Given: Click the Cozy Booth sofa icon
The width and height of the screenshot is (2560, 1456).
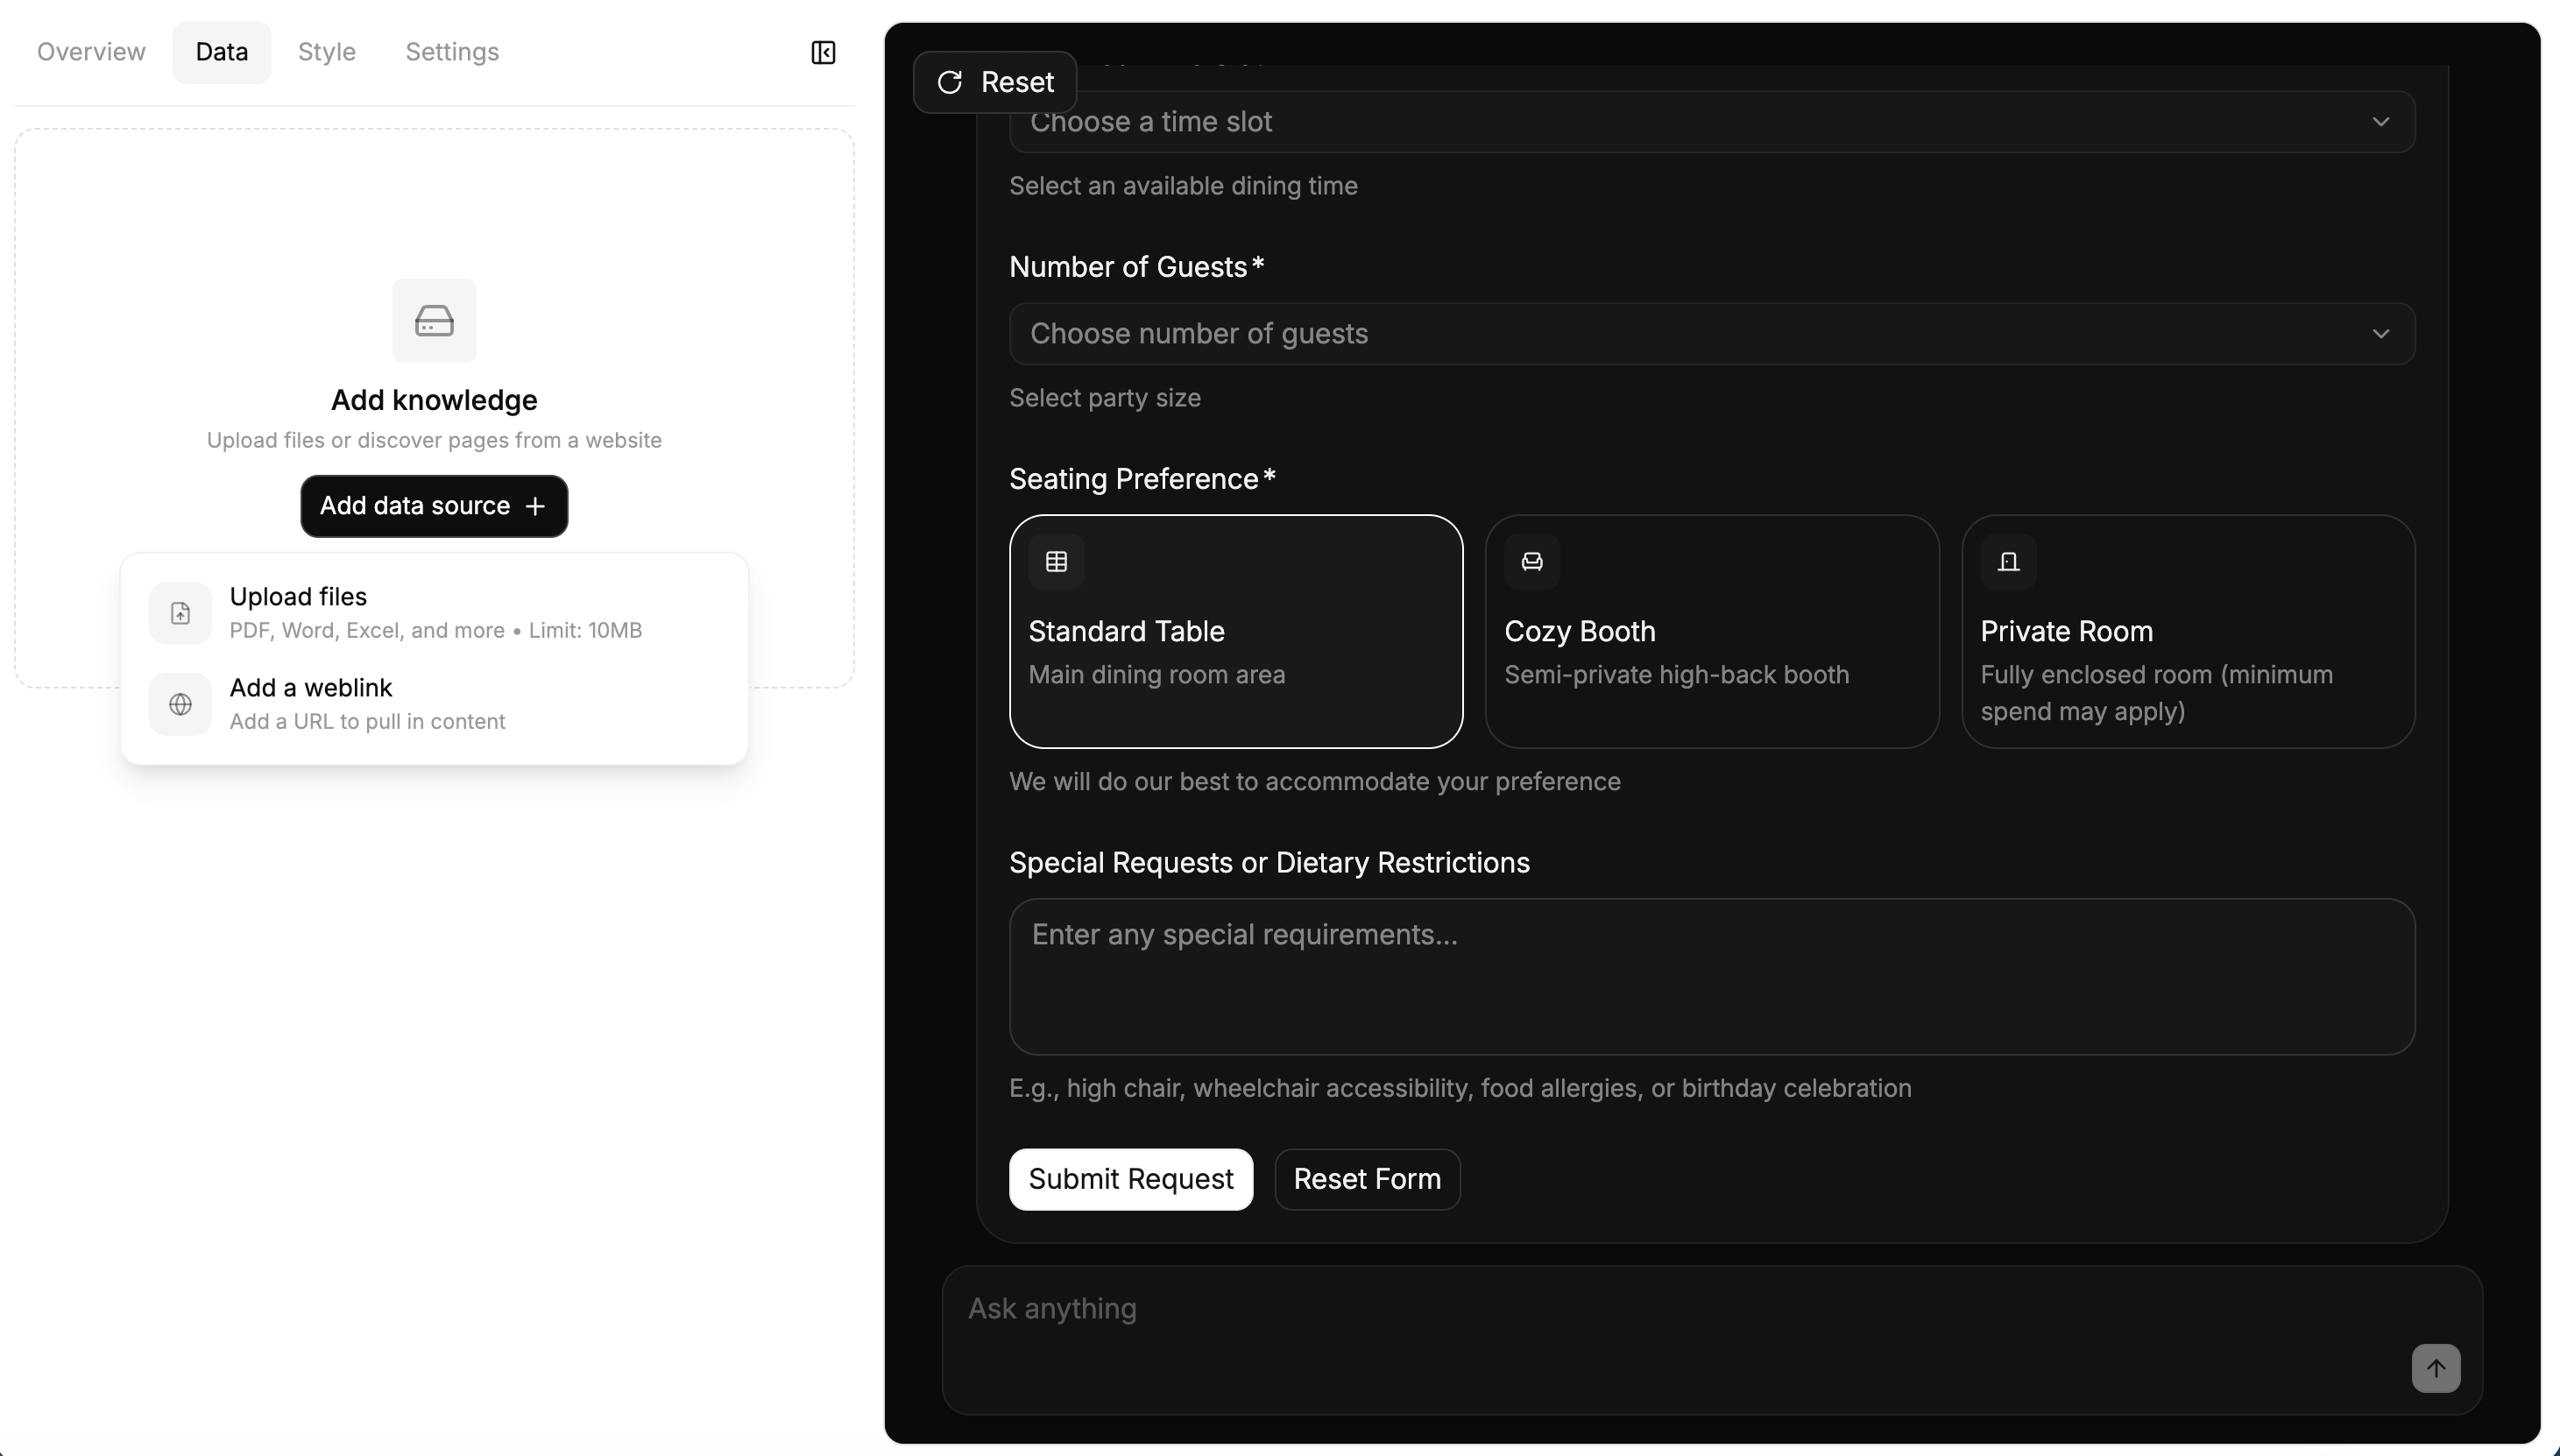Looking at the screenshot, I should [1532, 562].
